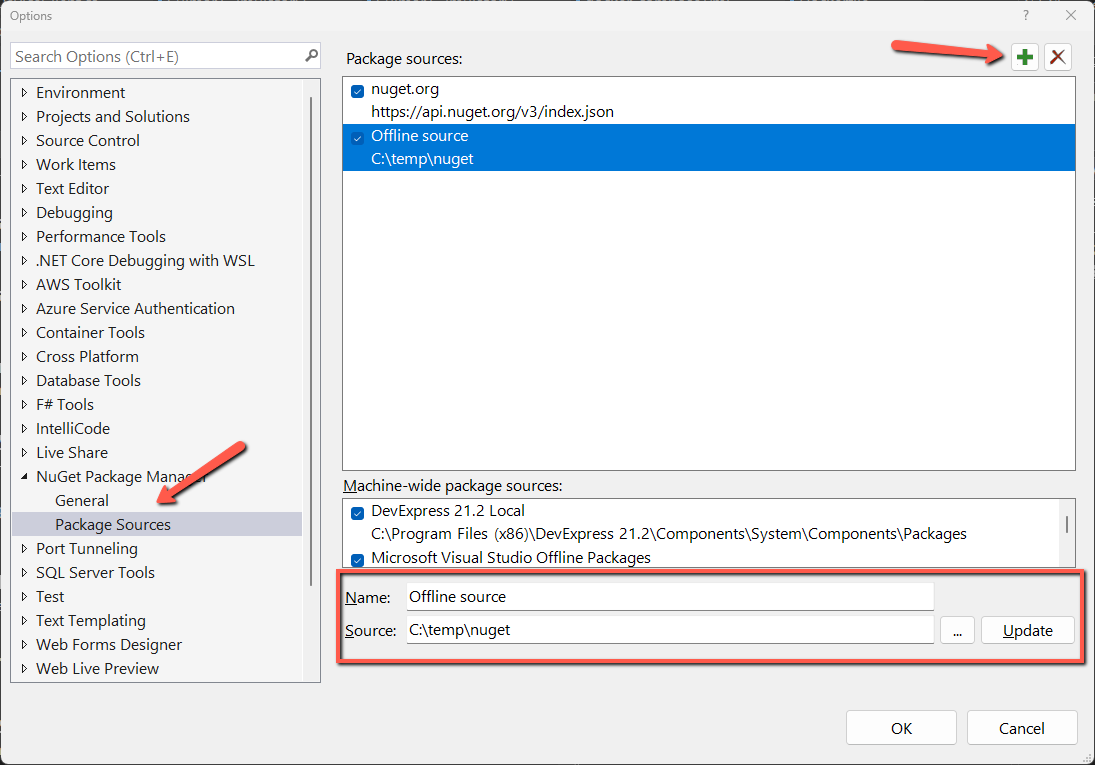Uncheck the nuget.org package source
1095x765 pixels.
[x=357, y=91]
